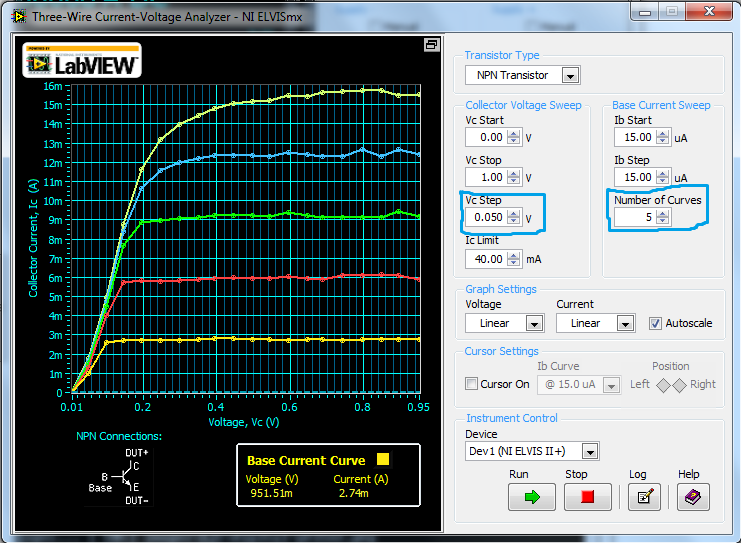Click the NPN Connections transistor diagram

click(119, 476)
